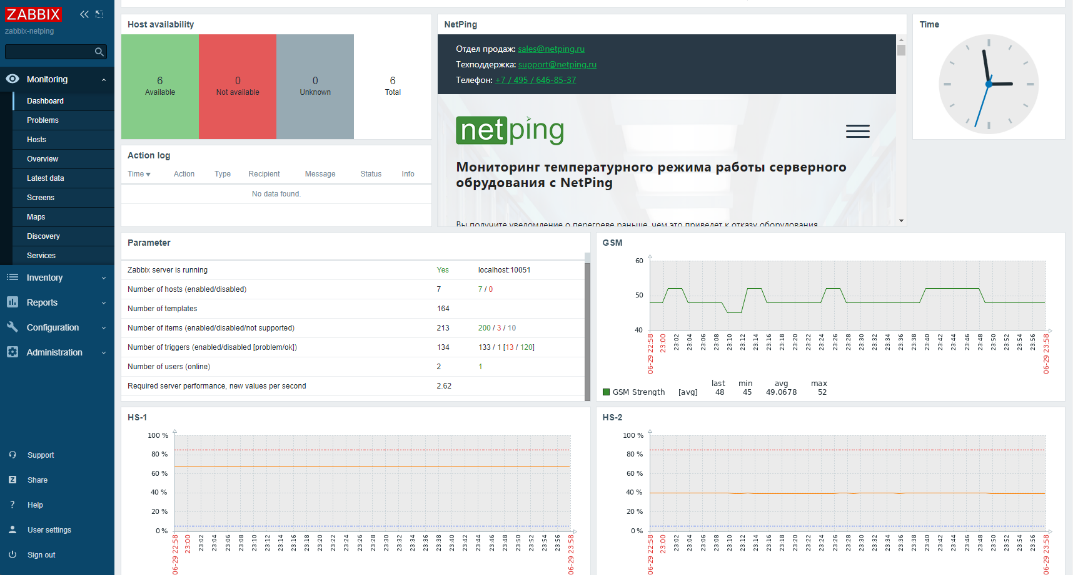Open the NetPing hamburger menu
This screenshot has width=1073, height=575.
[x=857, y=131]
